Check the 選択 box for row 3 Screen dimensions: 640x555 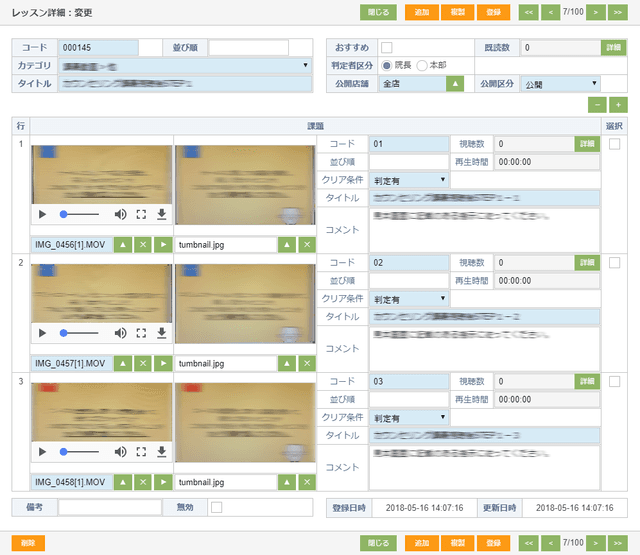(614, 382)
